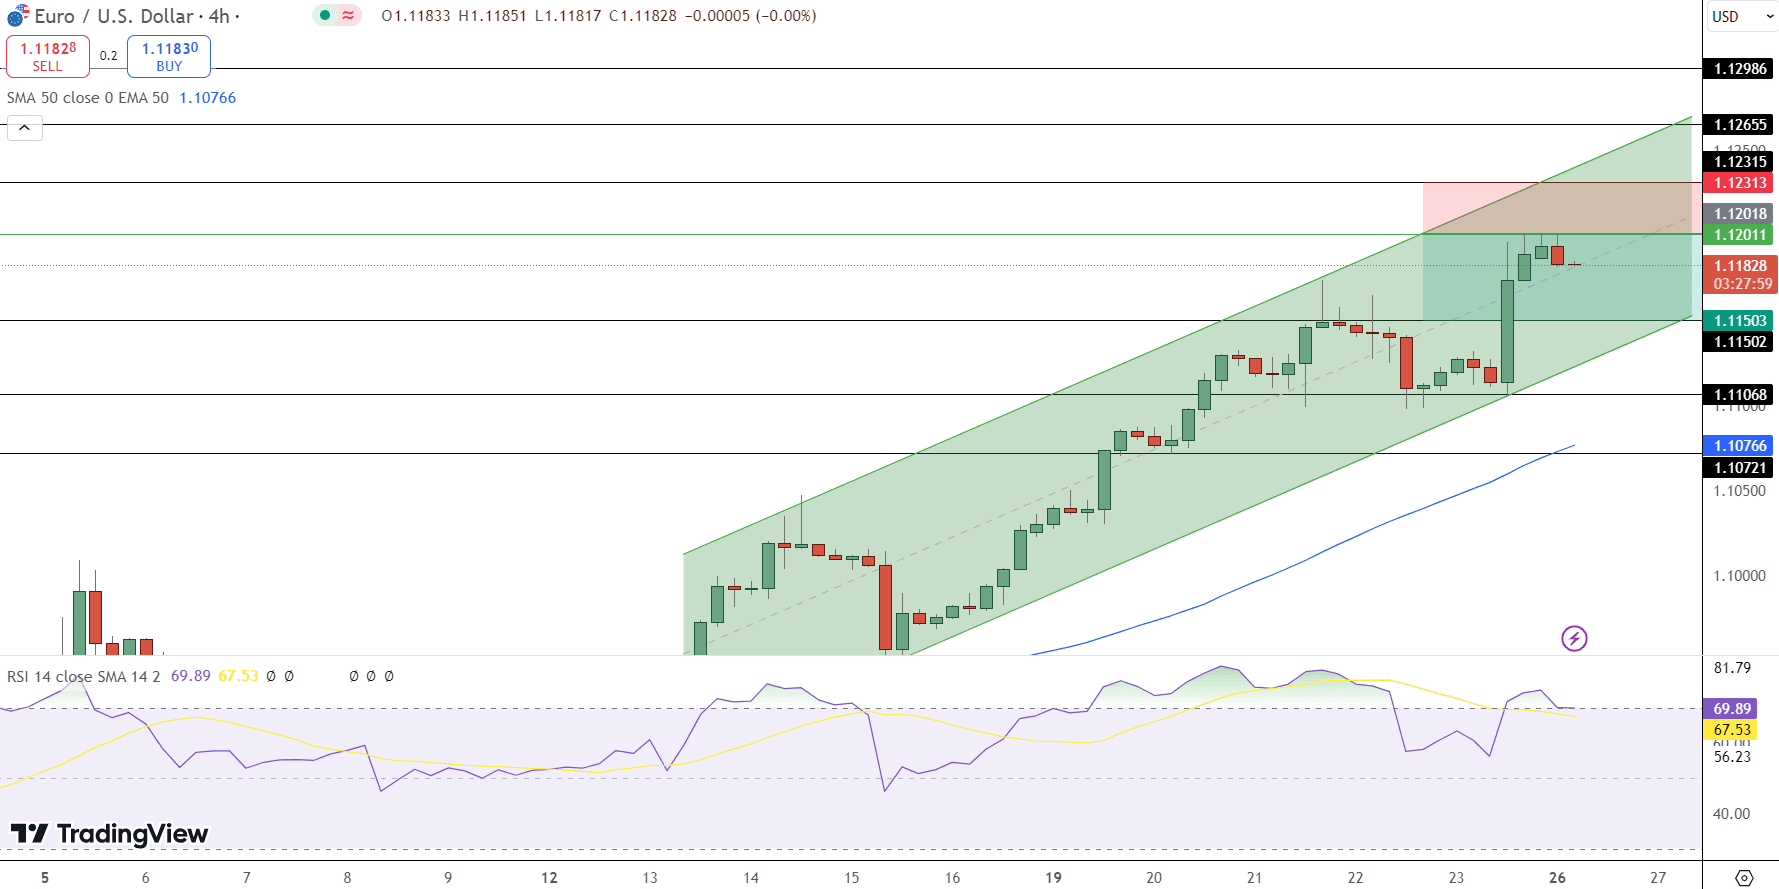Viewport: 1779px width, 889px height.
Task: Click date 12 on the time axis
Action: click(x=549, y=878)
